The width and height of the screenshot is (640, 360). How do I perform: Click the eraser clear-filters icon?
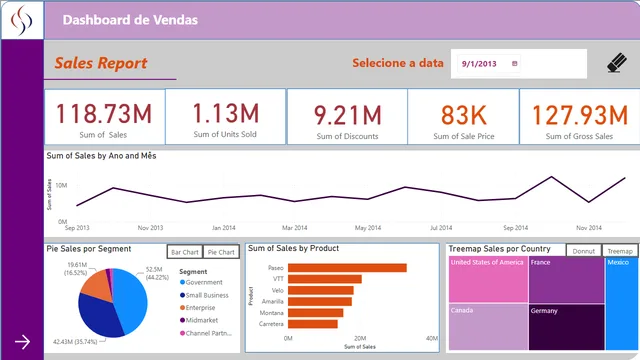coord(617,63)
